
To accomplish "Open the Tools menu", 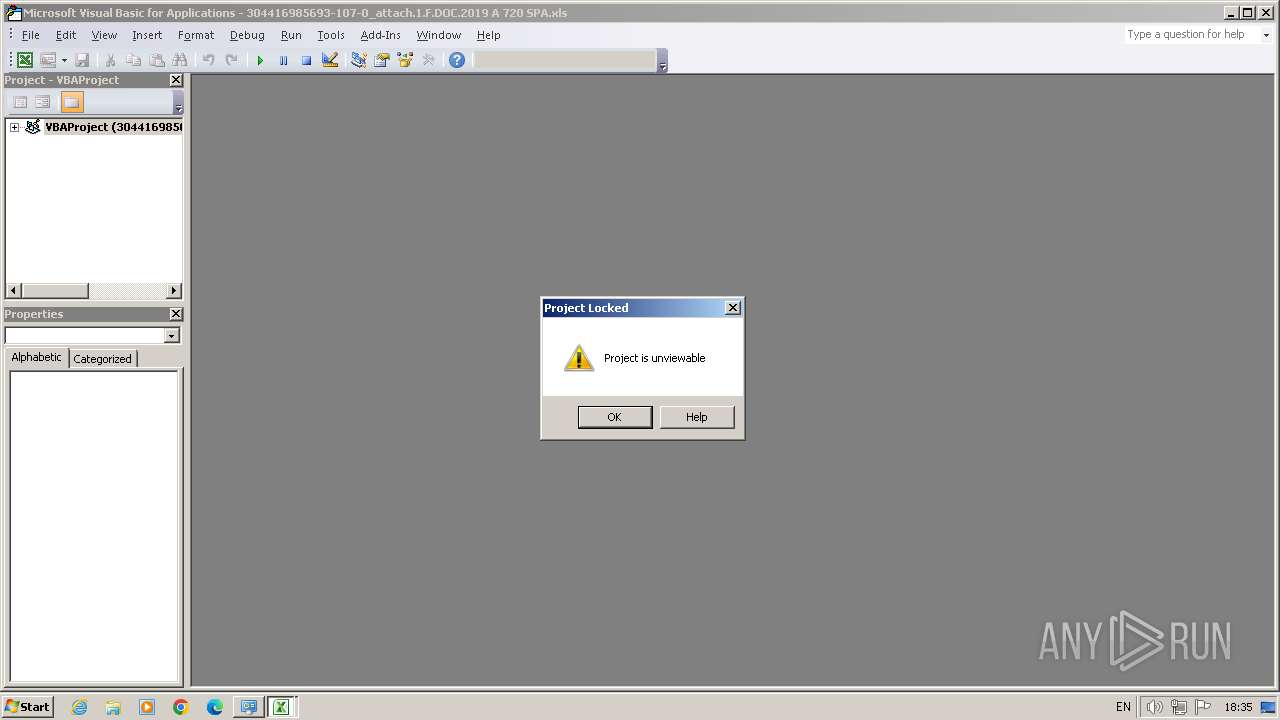I will (331, 35).
